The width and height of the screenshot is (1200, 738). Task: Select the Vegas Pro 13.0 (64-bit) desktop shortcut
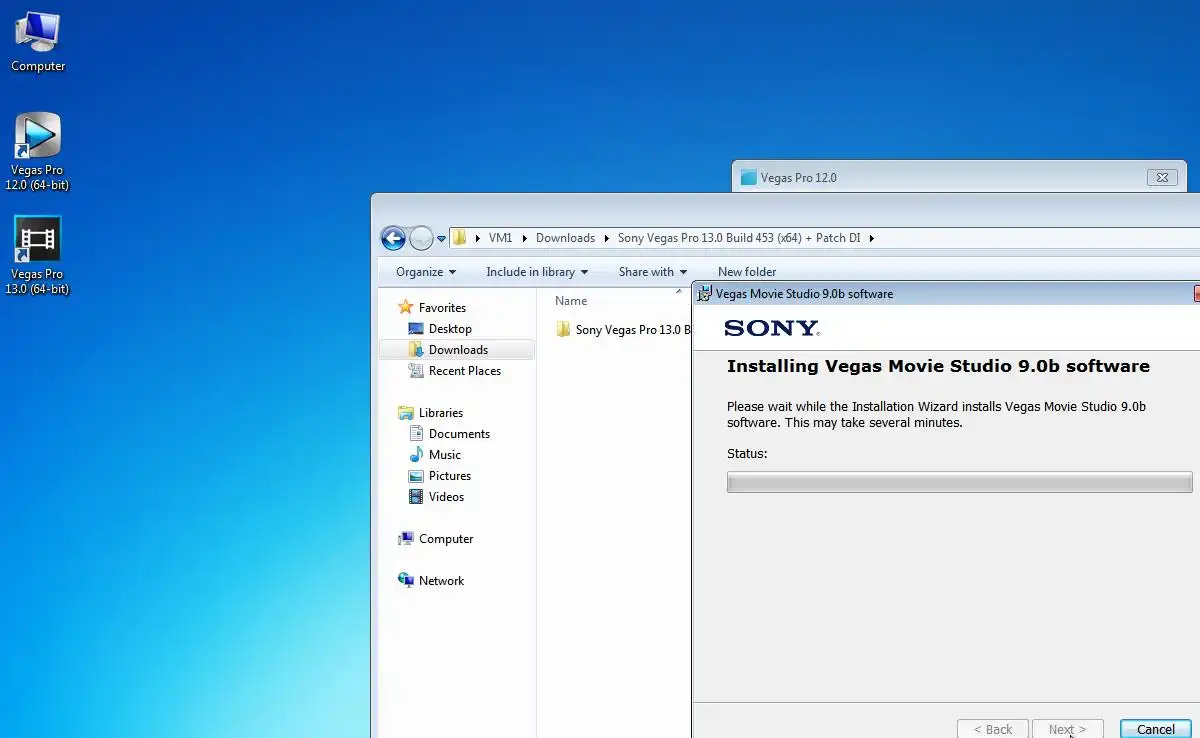37,256
